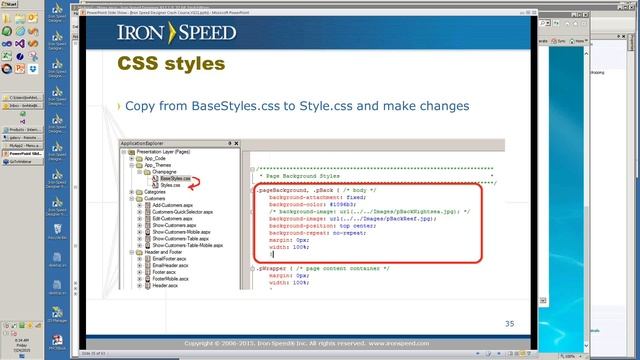Select Header.ascx in the tree
This screenshot has height=360, width=640.
click(165, 286)
